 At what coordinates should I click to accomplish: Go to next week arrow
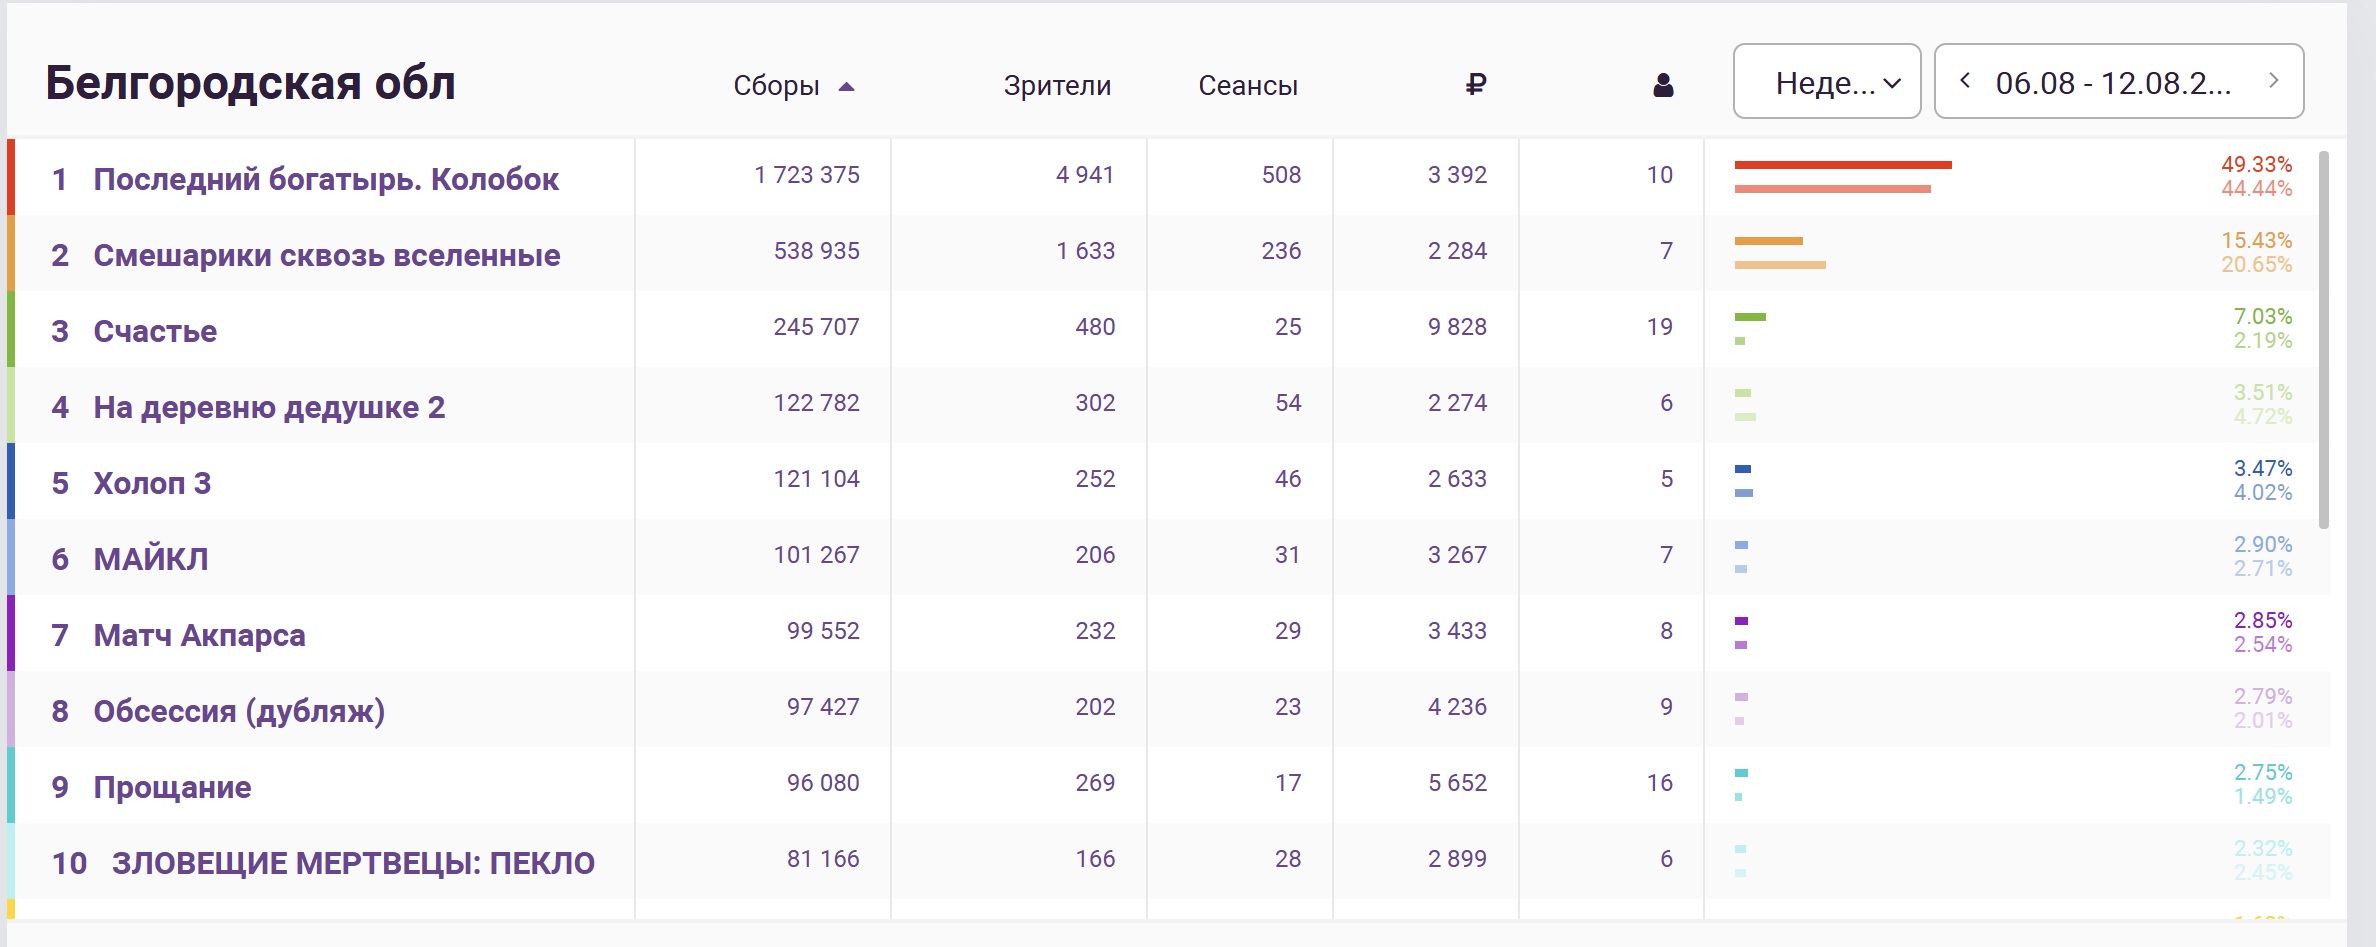click(2273, 81)
